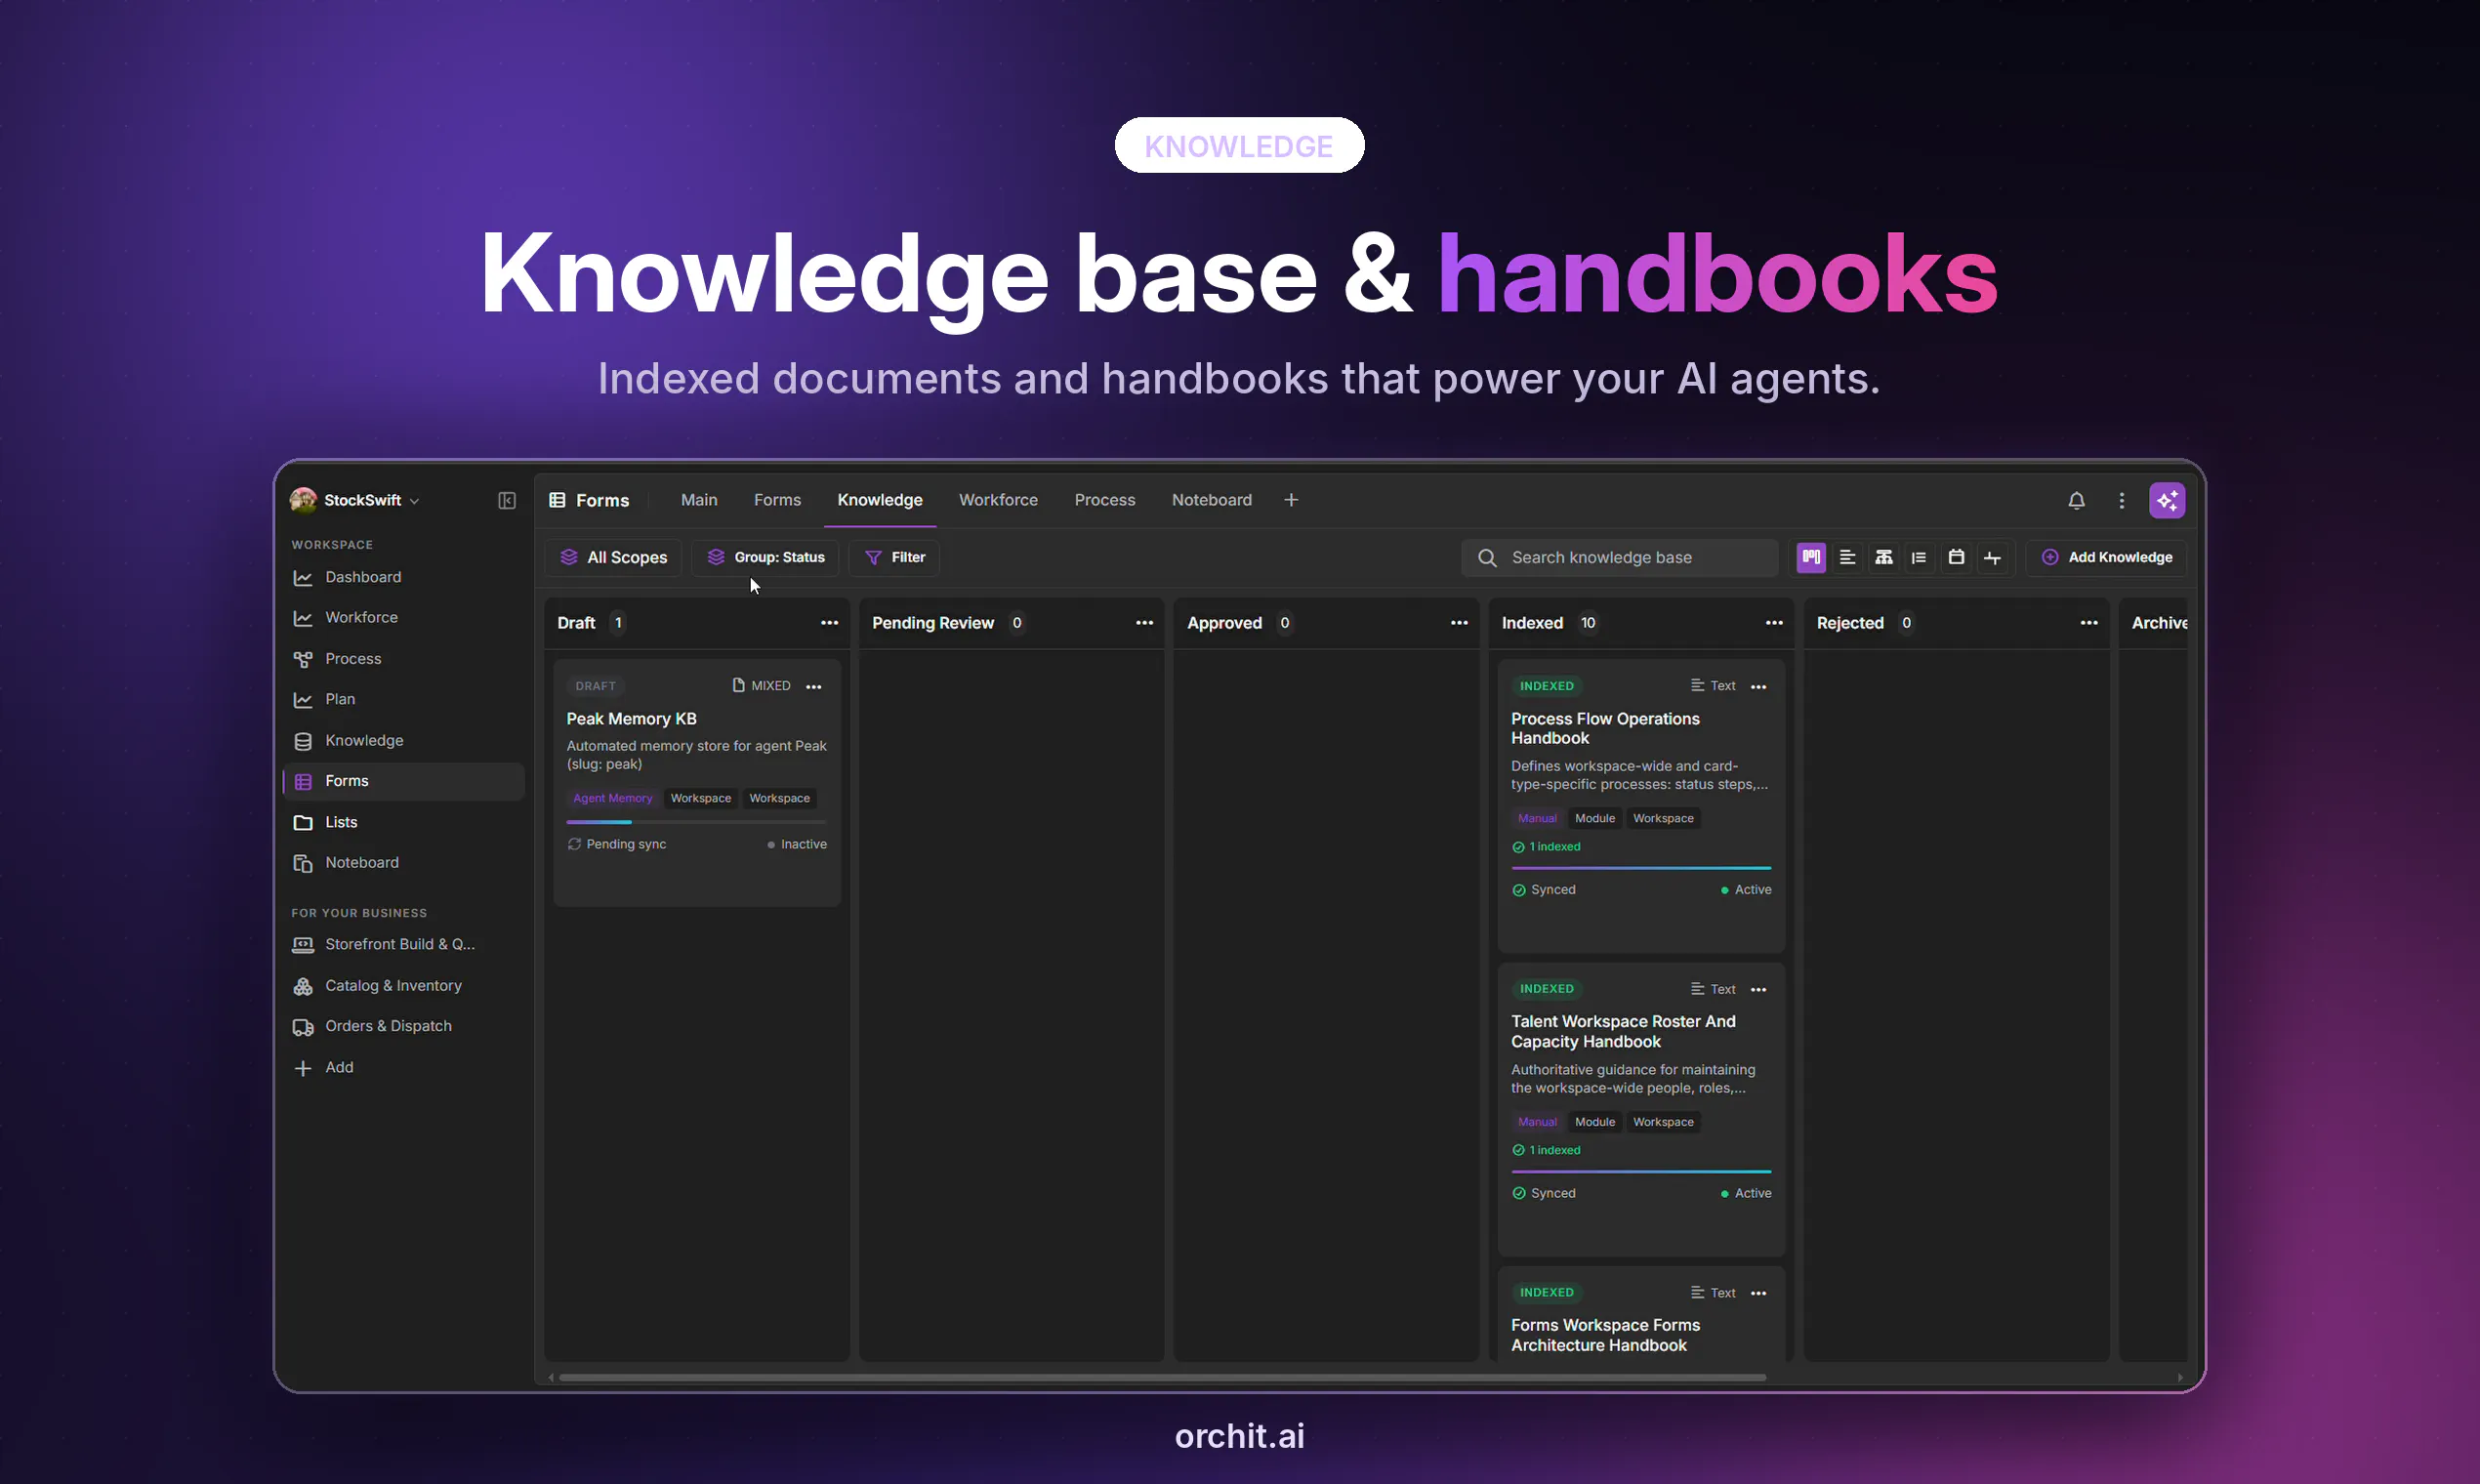Open the Peak Memory KB card
Image resolution: width=2480 pixels, height=1484 pixels.
[697, 782]
